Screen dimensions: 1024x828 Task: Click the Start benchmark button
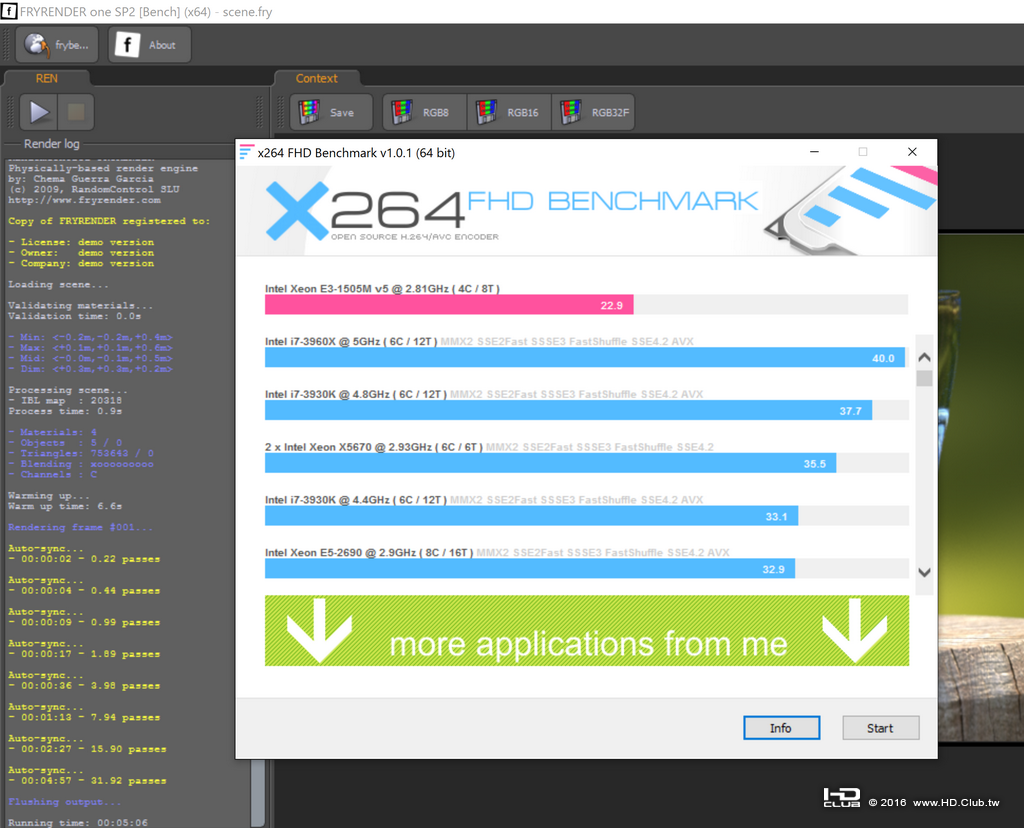click(x=880, y=727)
